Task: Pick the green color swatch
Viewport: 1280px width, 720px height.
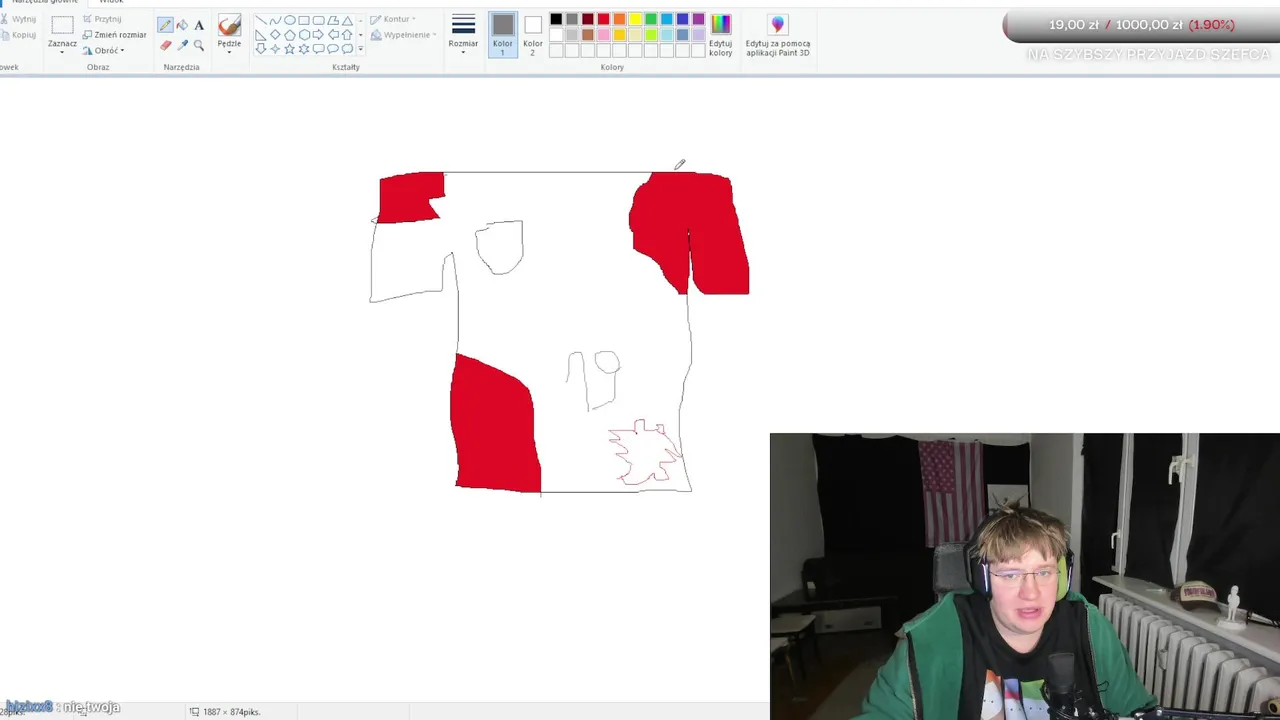Action: pyautogui.click(x=651, y=19)
